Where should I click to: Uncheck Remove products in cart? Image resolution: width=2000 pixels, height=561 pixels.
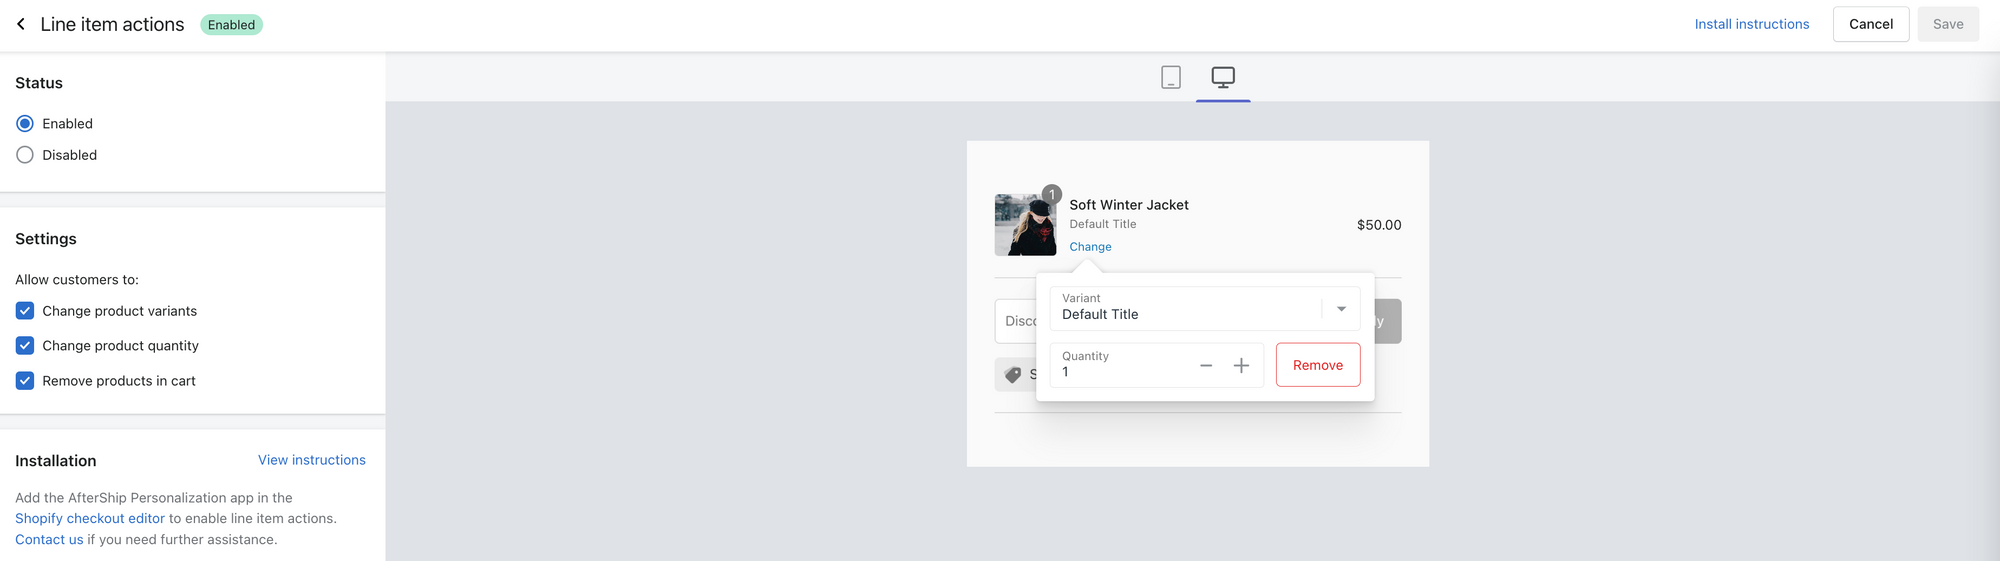coord(25,381)
